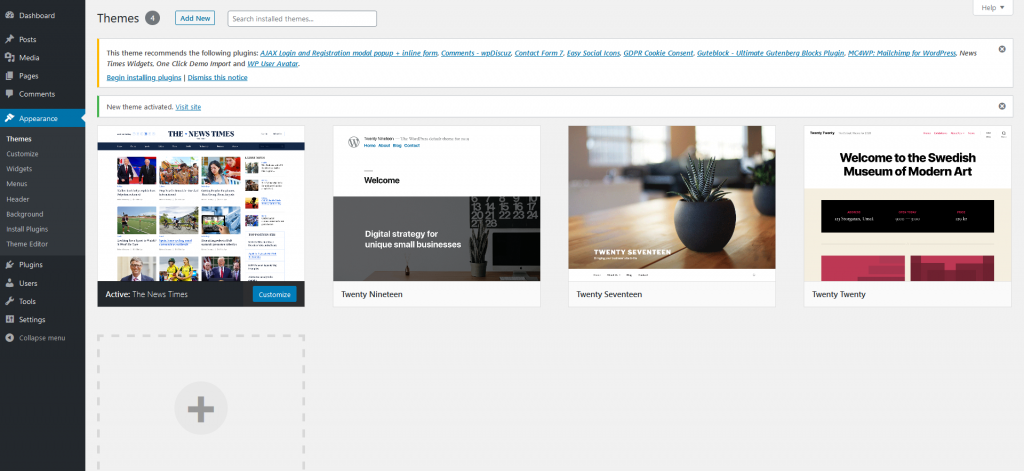Click the Twenty Seventeen theme name
The width and height of the screenshot is (1024, 471).
click(609, 295)
